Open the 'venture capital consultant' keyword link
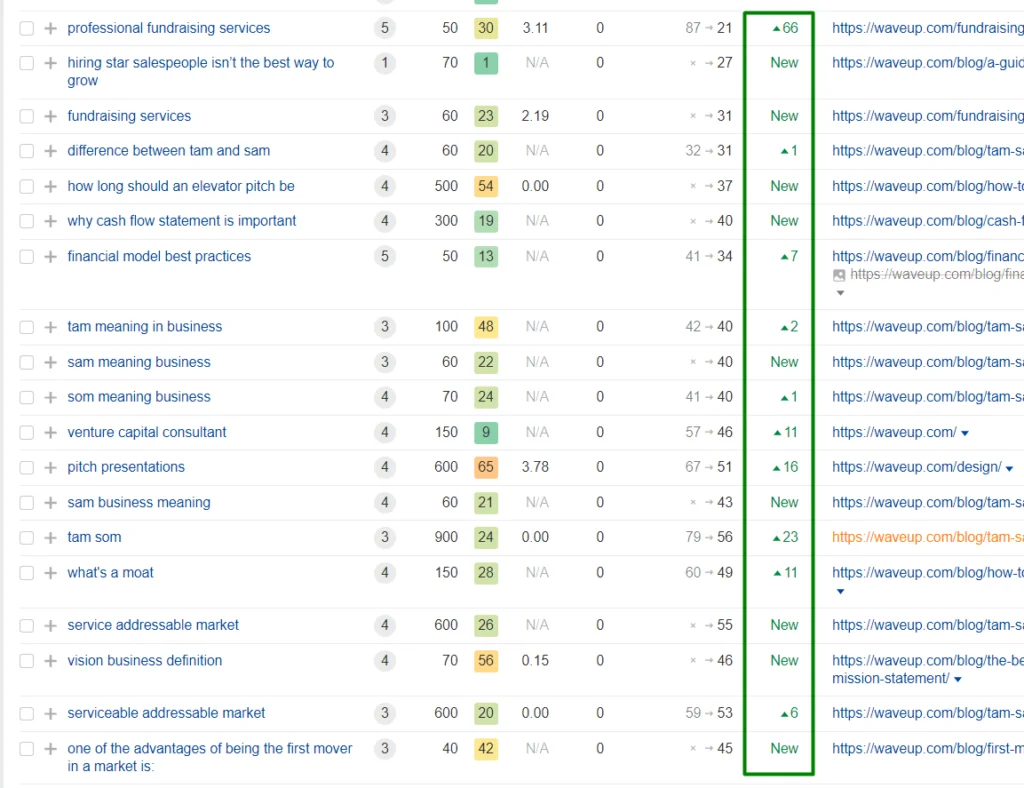 (147, 432)
